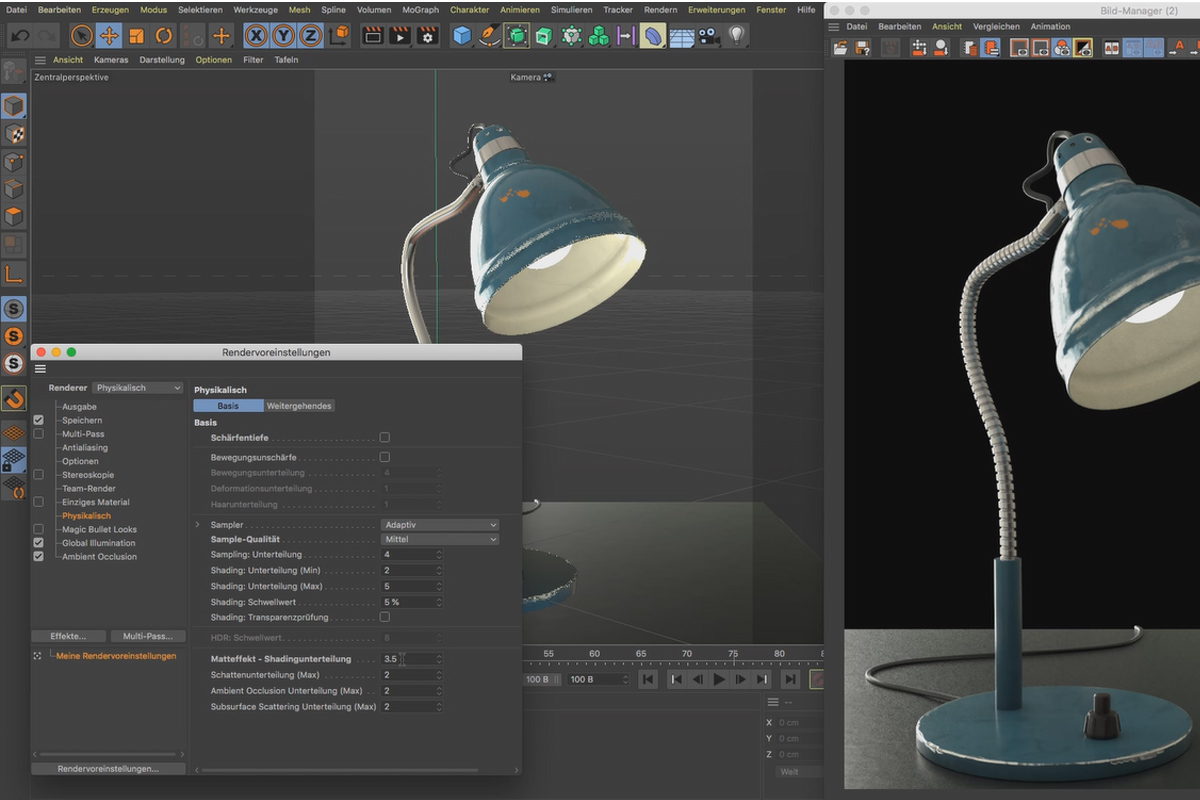This screenshot has height=800, width=1200.
Task: Select Meine Rendervoreinstellungen preset
Action: (x=116, y=656)
